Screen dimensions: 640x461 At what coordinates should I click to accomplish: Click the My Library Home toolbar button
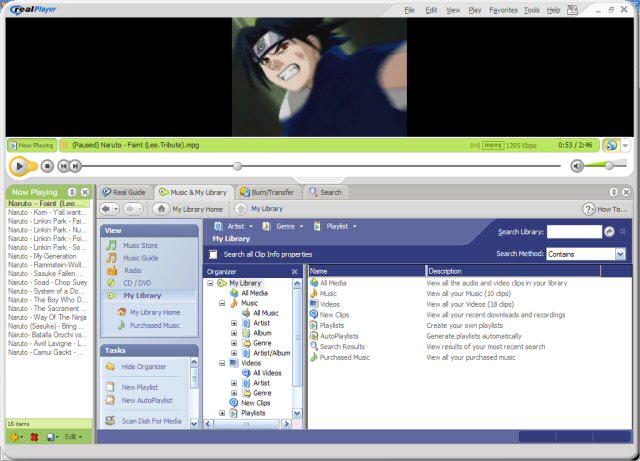[189, 209]
